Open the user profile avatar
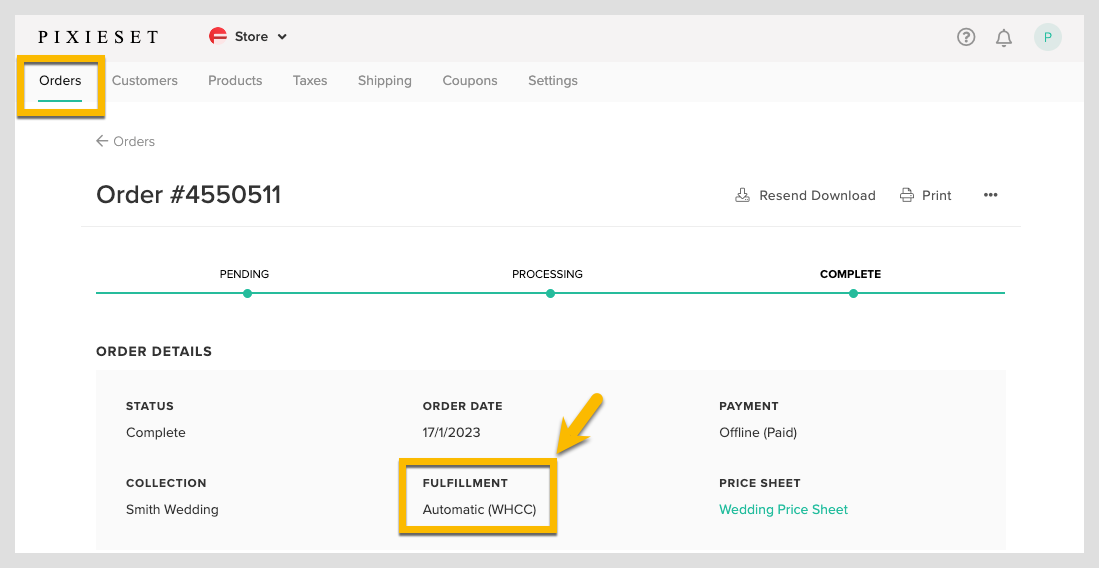The width and height of the screenshot is (1099, 568). [x=1047, y=37]
